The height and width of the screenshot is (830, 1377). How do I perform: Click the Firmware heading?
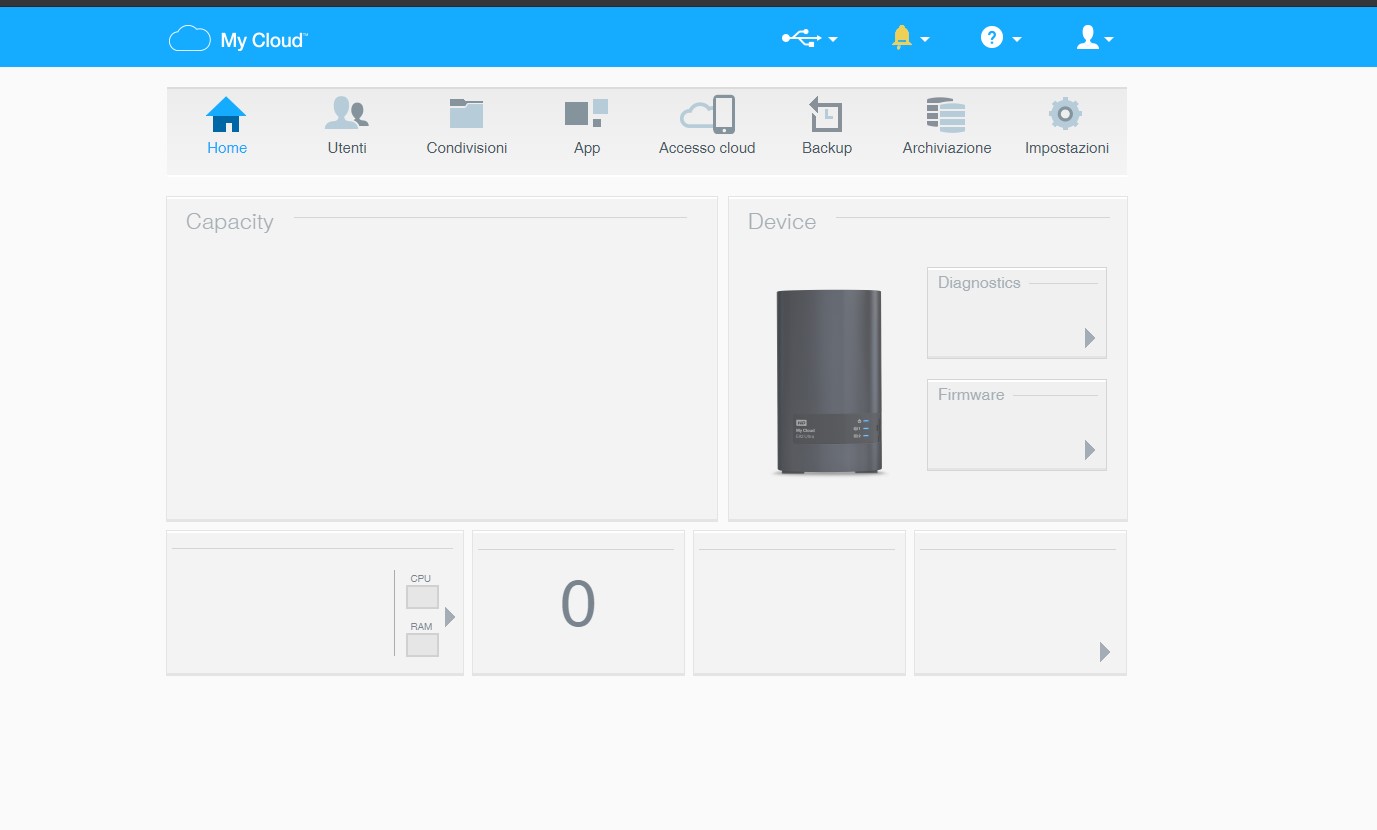pos(971,395)
